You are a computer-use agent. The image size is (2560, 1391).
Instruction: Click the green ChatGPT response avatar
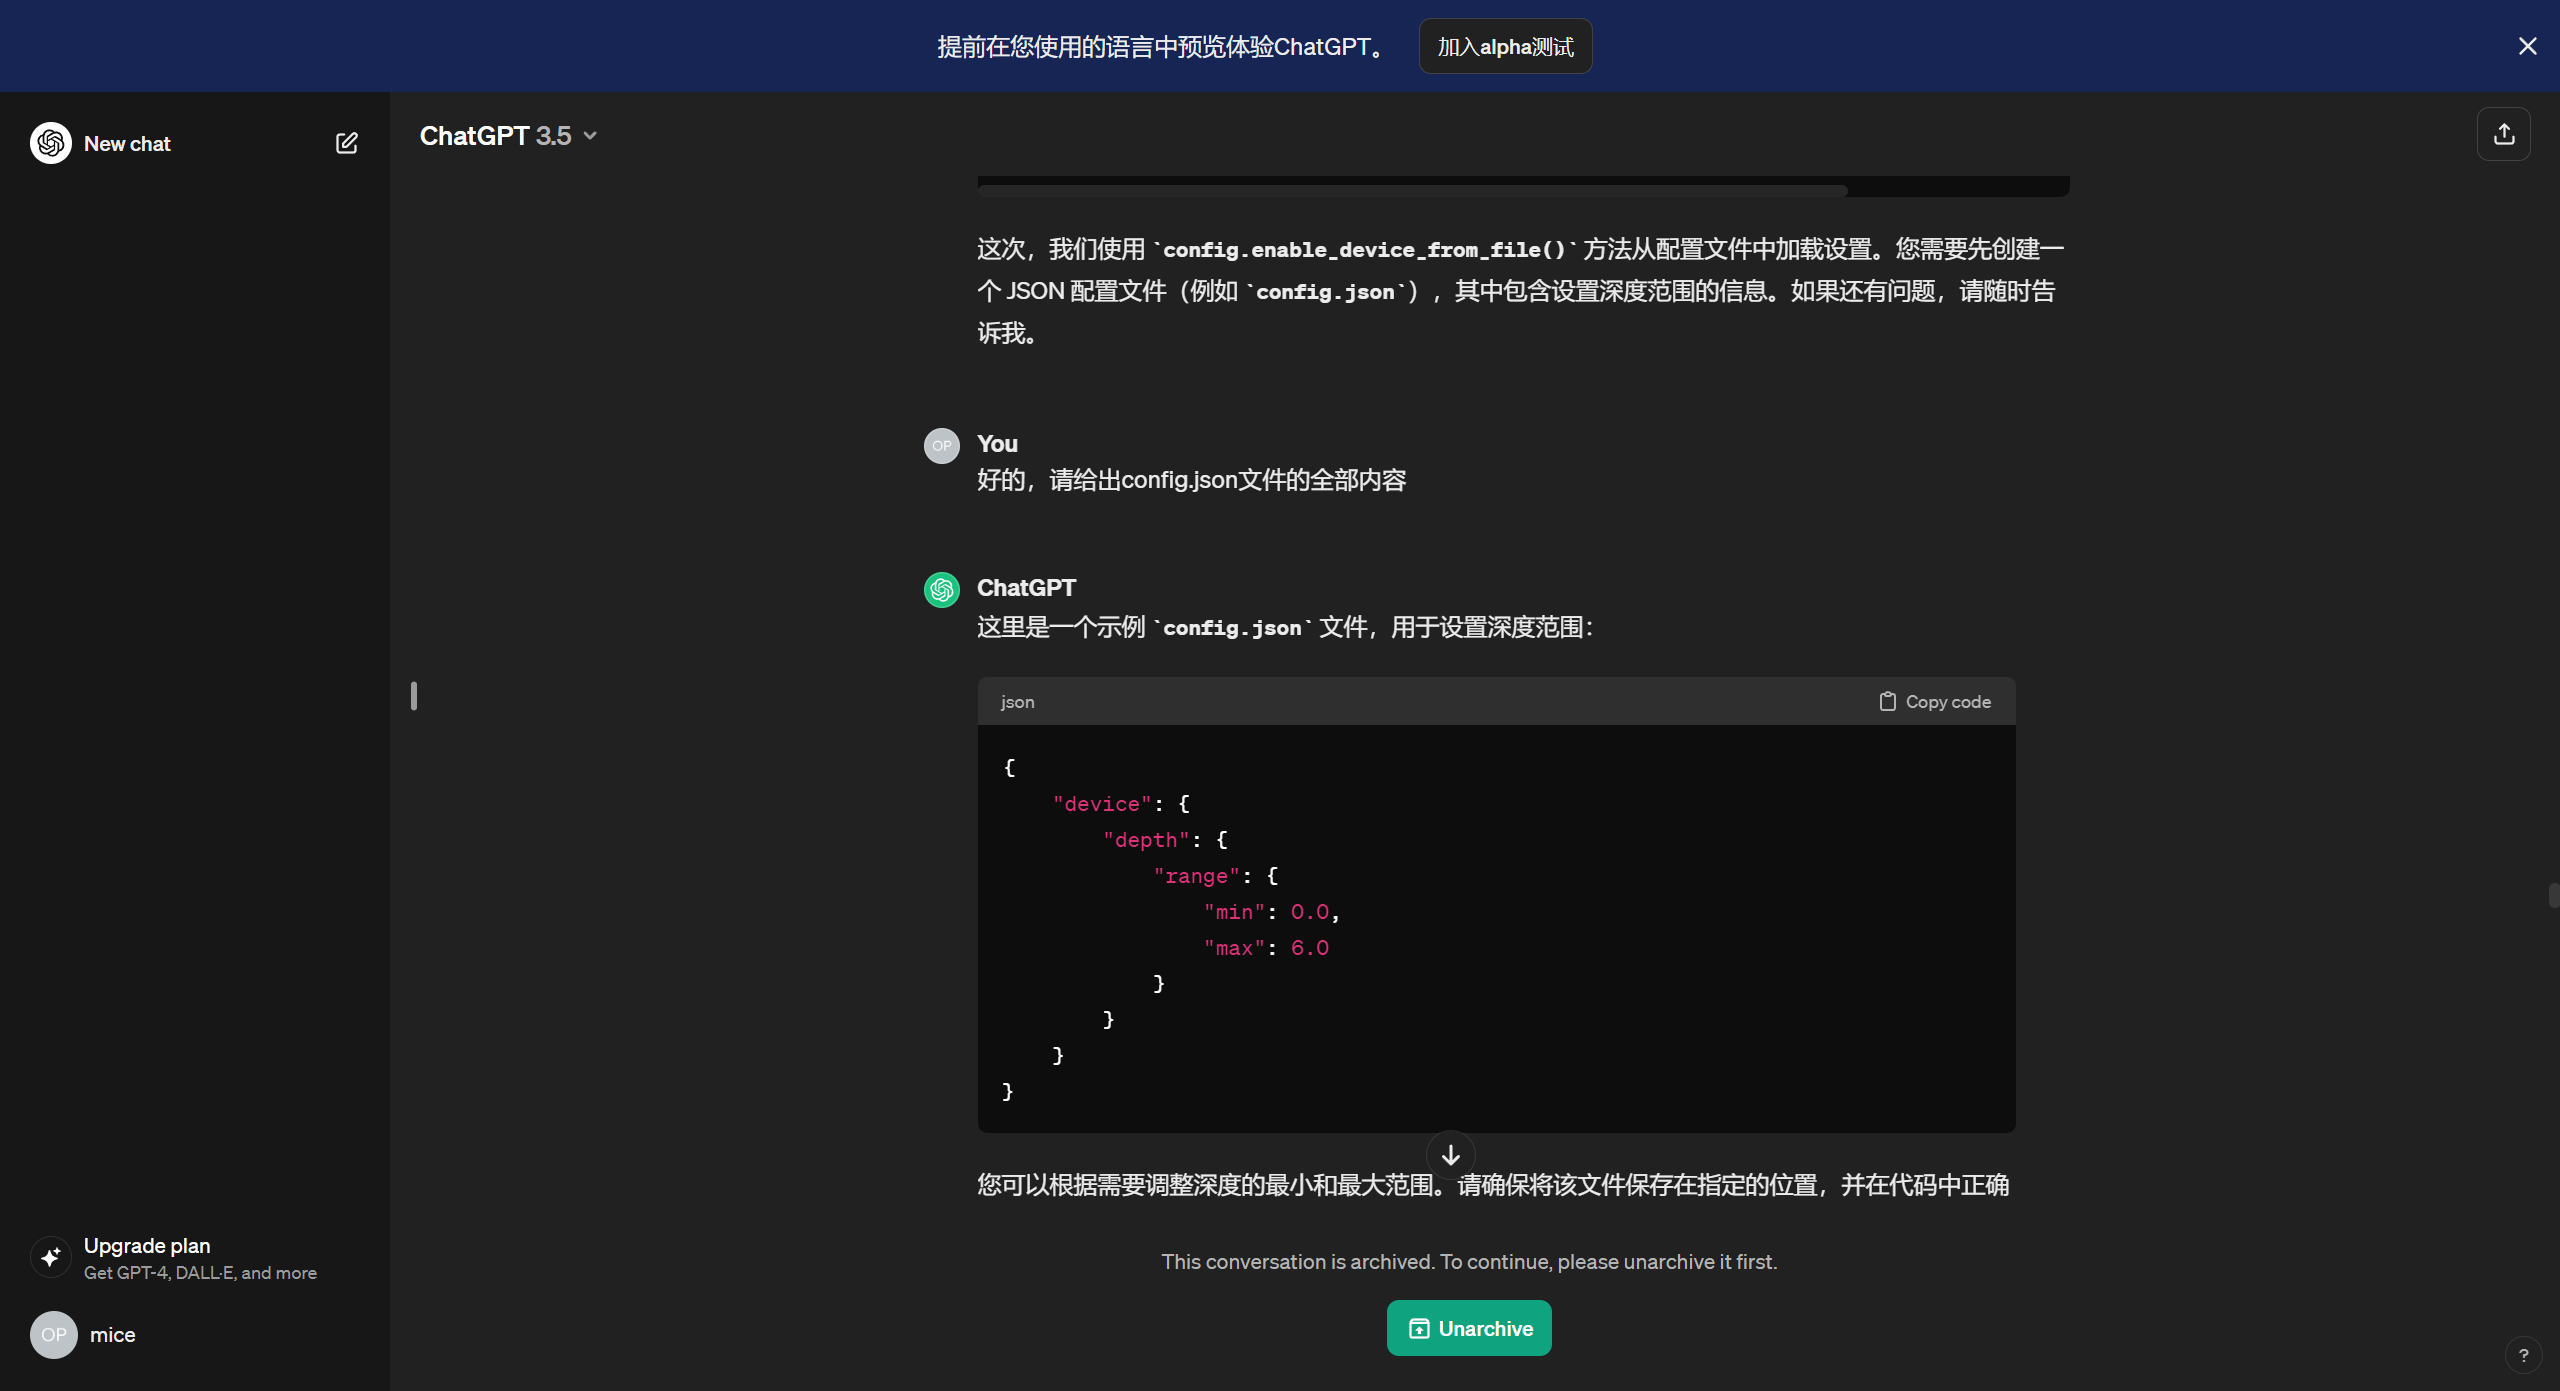941,590
